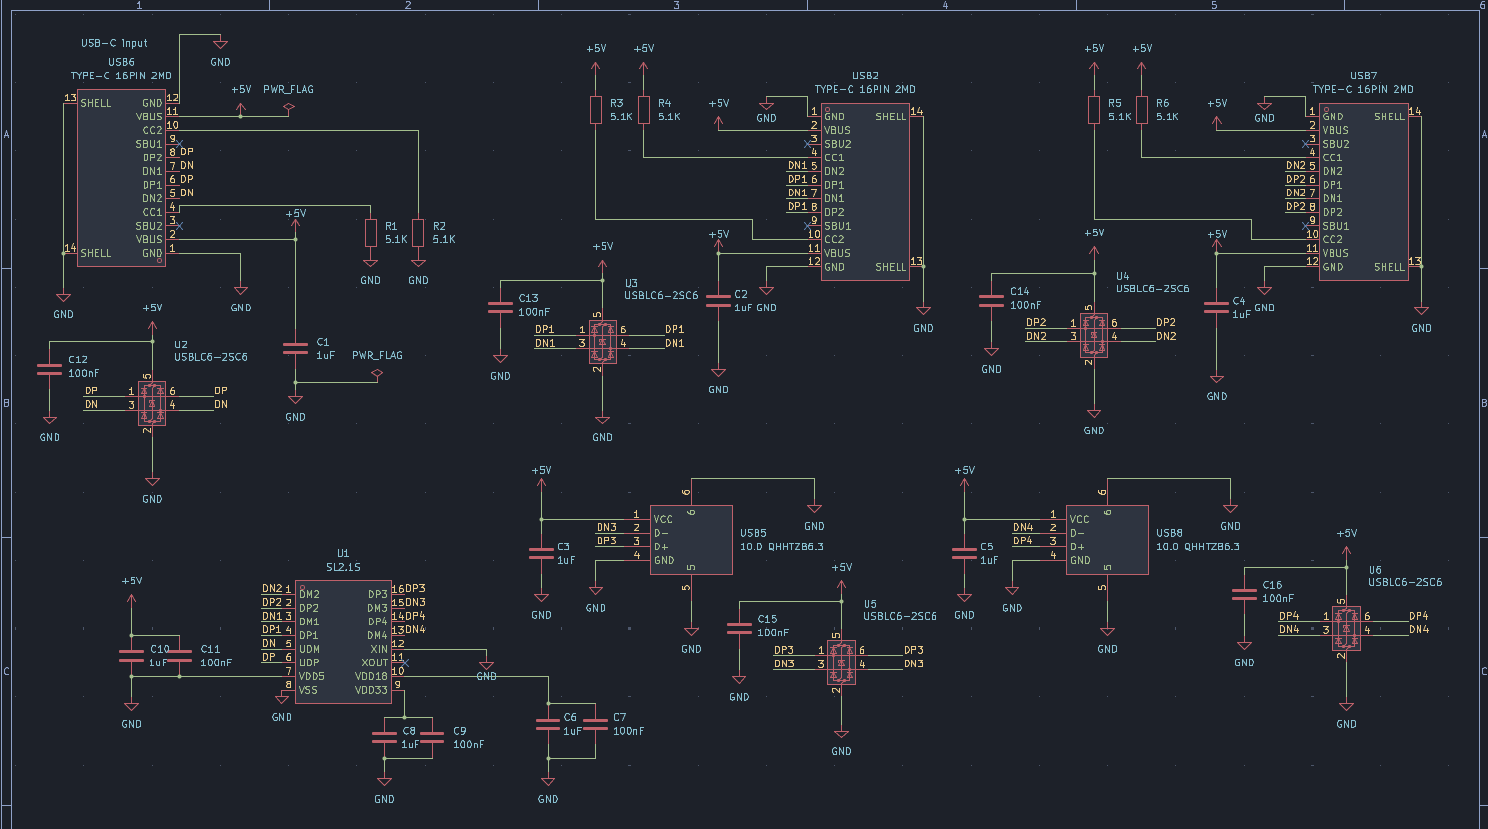Select capacitor C7 symbol
This screenshot has width=1488, height=829.
point(596,723)
